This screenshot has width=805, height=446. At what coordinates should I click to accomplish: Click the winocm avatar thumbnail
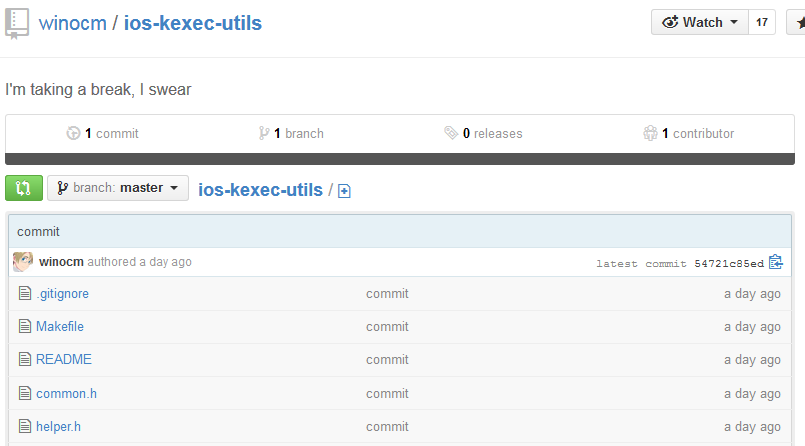23,262
